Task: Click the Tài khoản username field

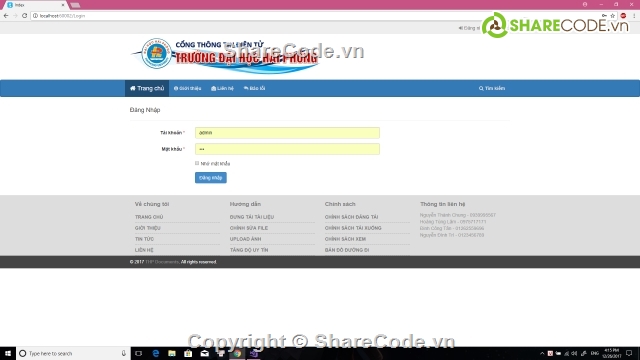Action: click(x=287, y=133)
